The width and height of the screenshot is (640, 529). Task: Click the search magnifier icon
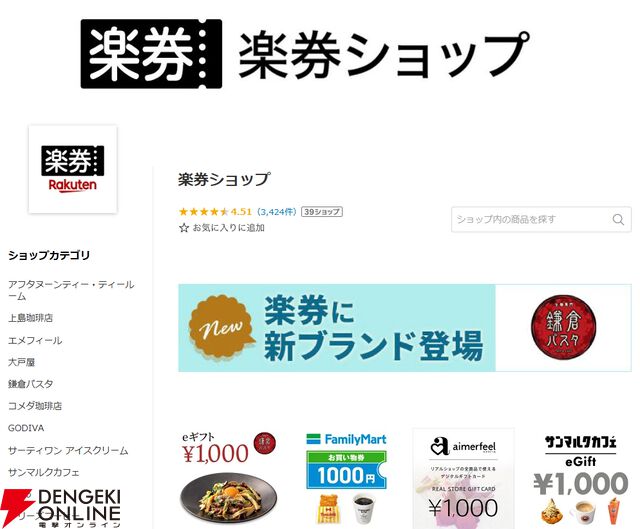coord(618,220)
